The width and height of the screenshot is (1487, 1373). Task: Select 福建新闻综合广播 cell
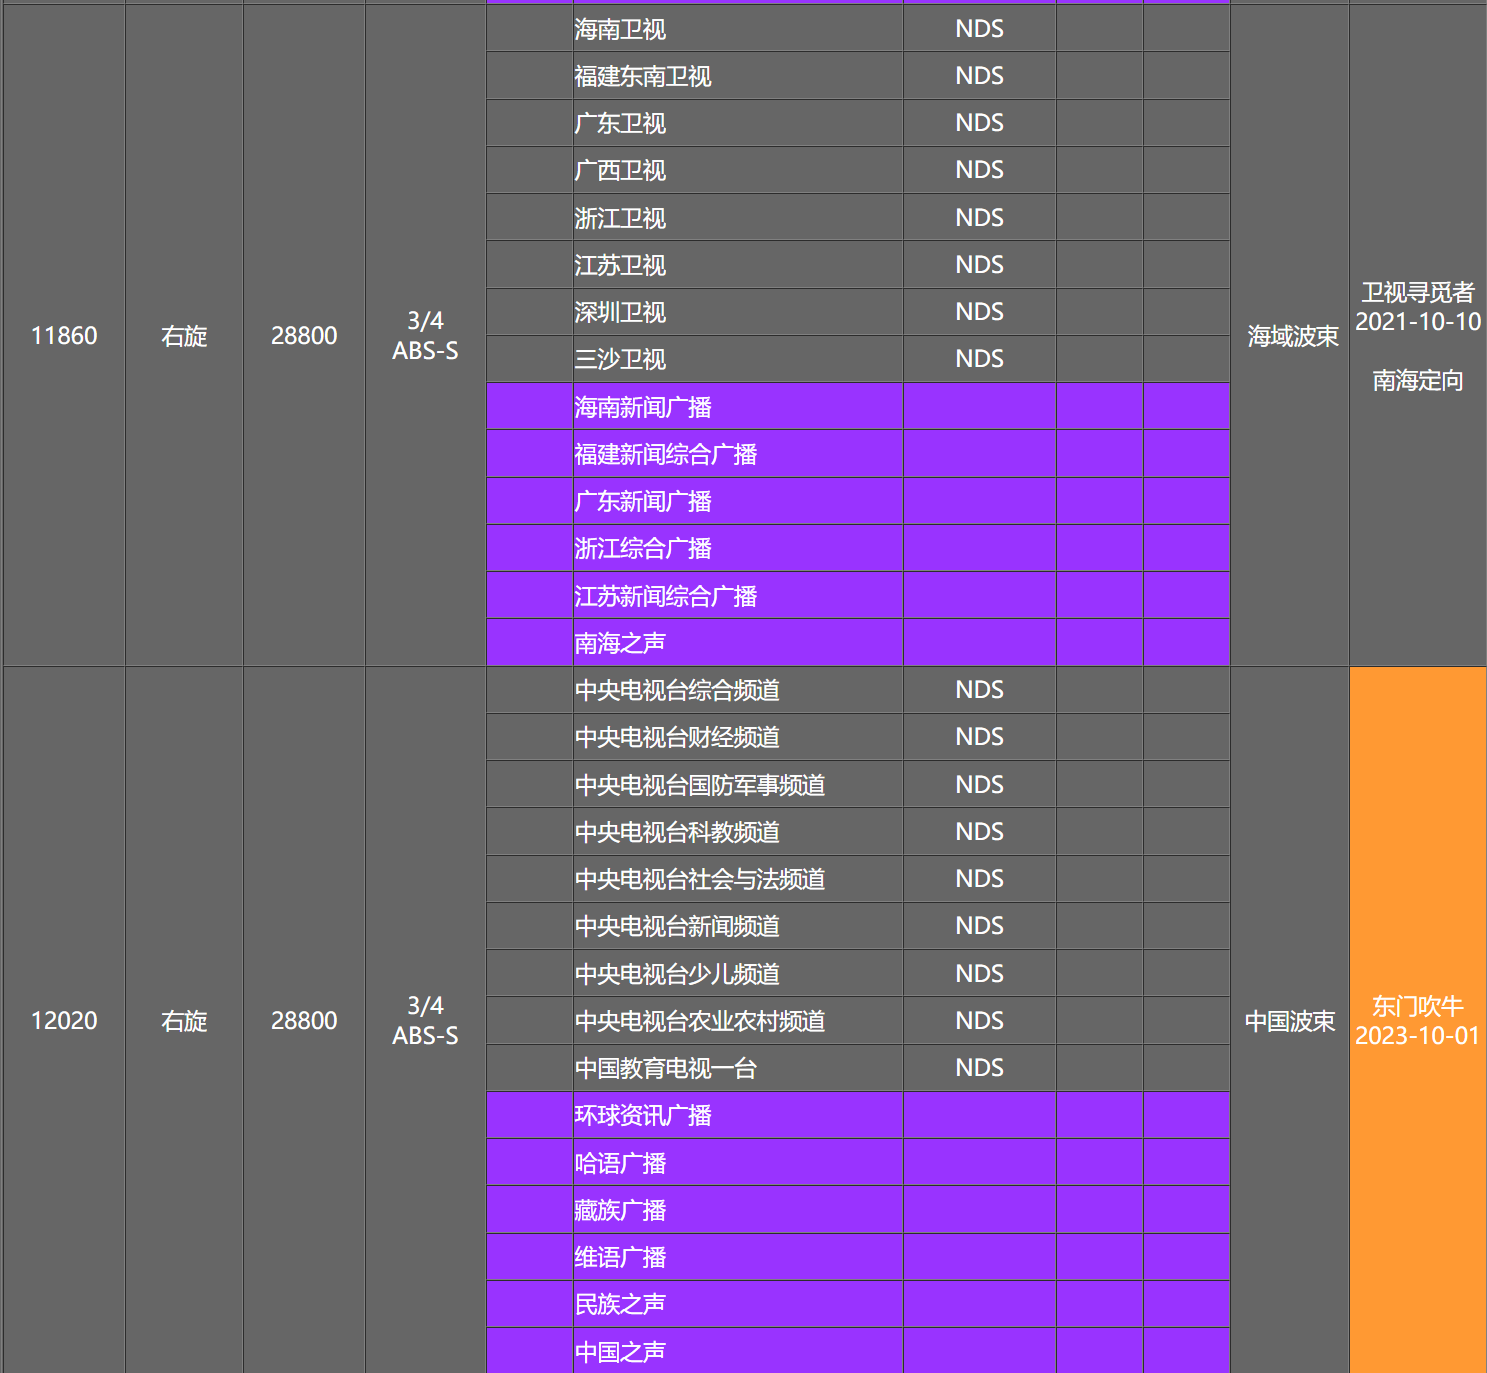pyautogui.click(x=738, y=454)
